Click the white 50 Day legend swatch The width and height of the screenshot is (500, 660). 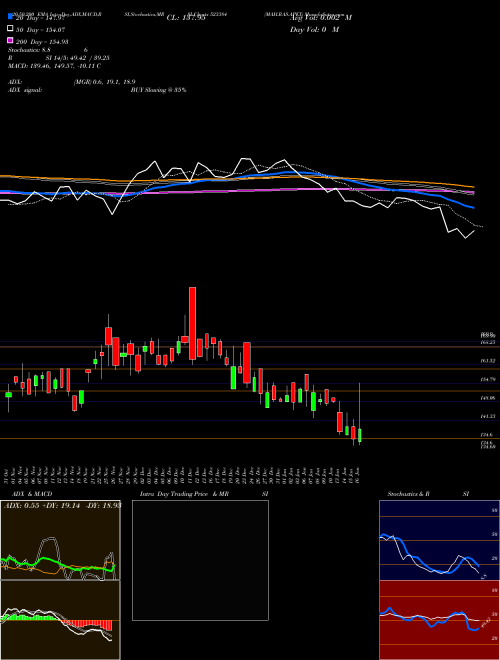[x=11, y=29]
